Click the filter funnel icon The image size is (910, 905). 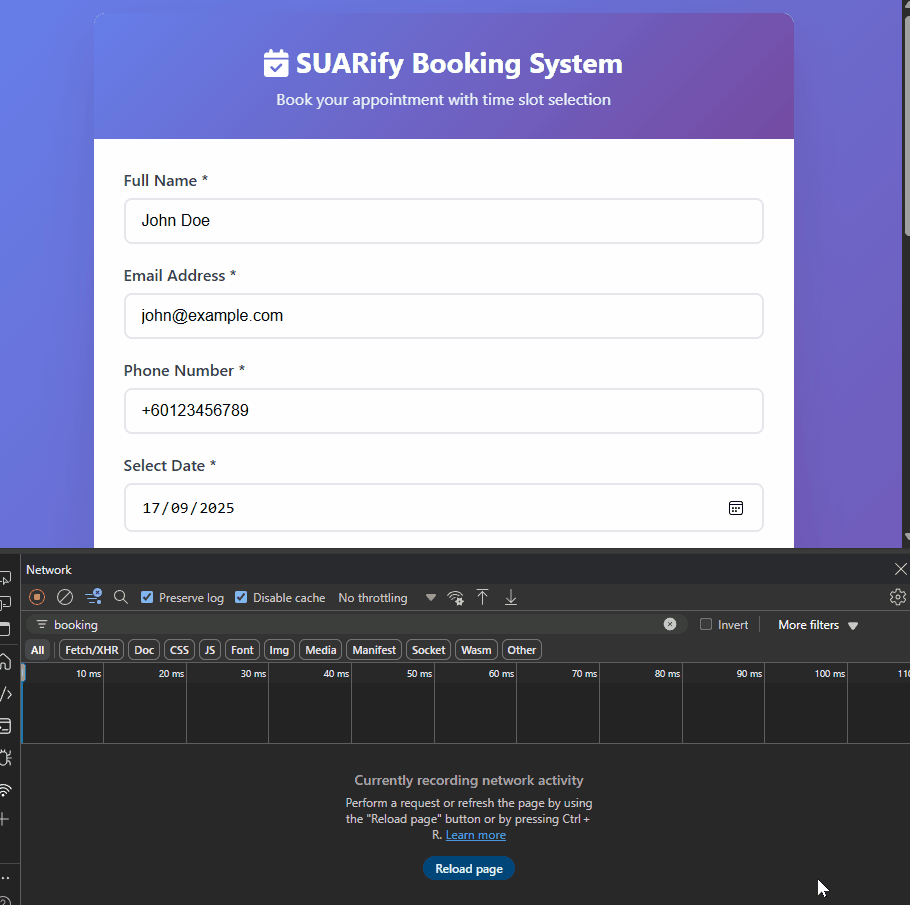pyautogui.click(x=42, y=625)
